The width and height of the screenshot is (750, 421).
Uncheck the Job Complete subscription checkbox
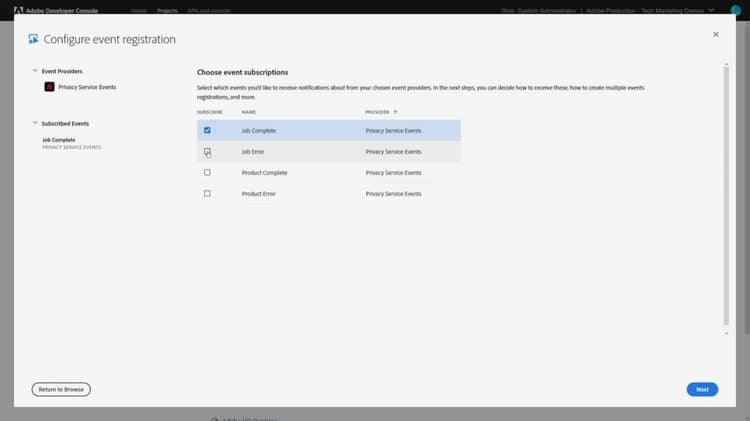pyautogui.click(x=207, y=130)
